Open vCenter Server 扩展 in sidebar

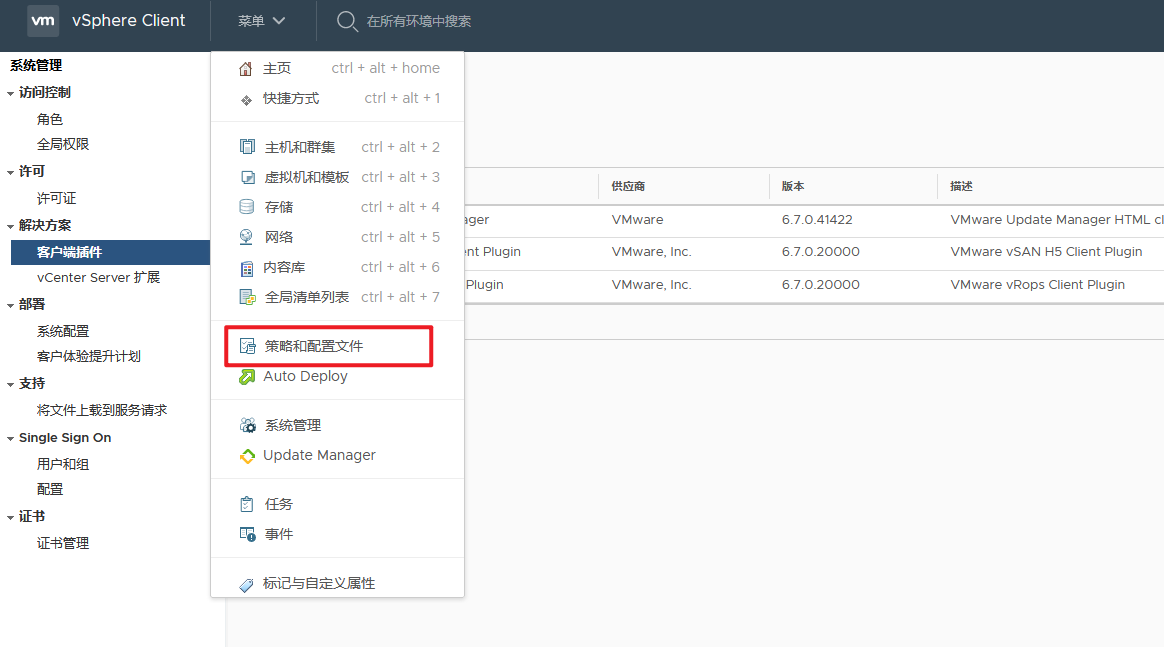[98, 277]
